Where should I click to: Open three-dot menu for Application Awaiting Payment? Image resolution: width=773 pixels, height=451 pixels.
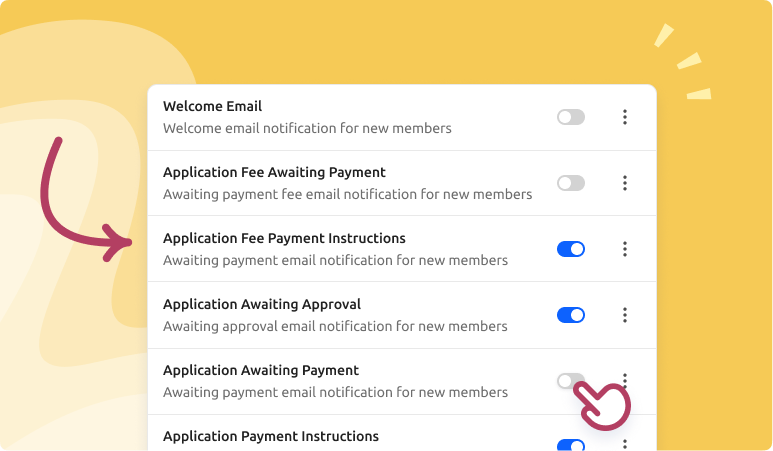625,380
